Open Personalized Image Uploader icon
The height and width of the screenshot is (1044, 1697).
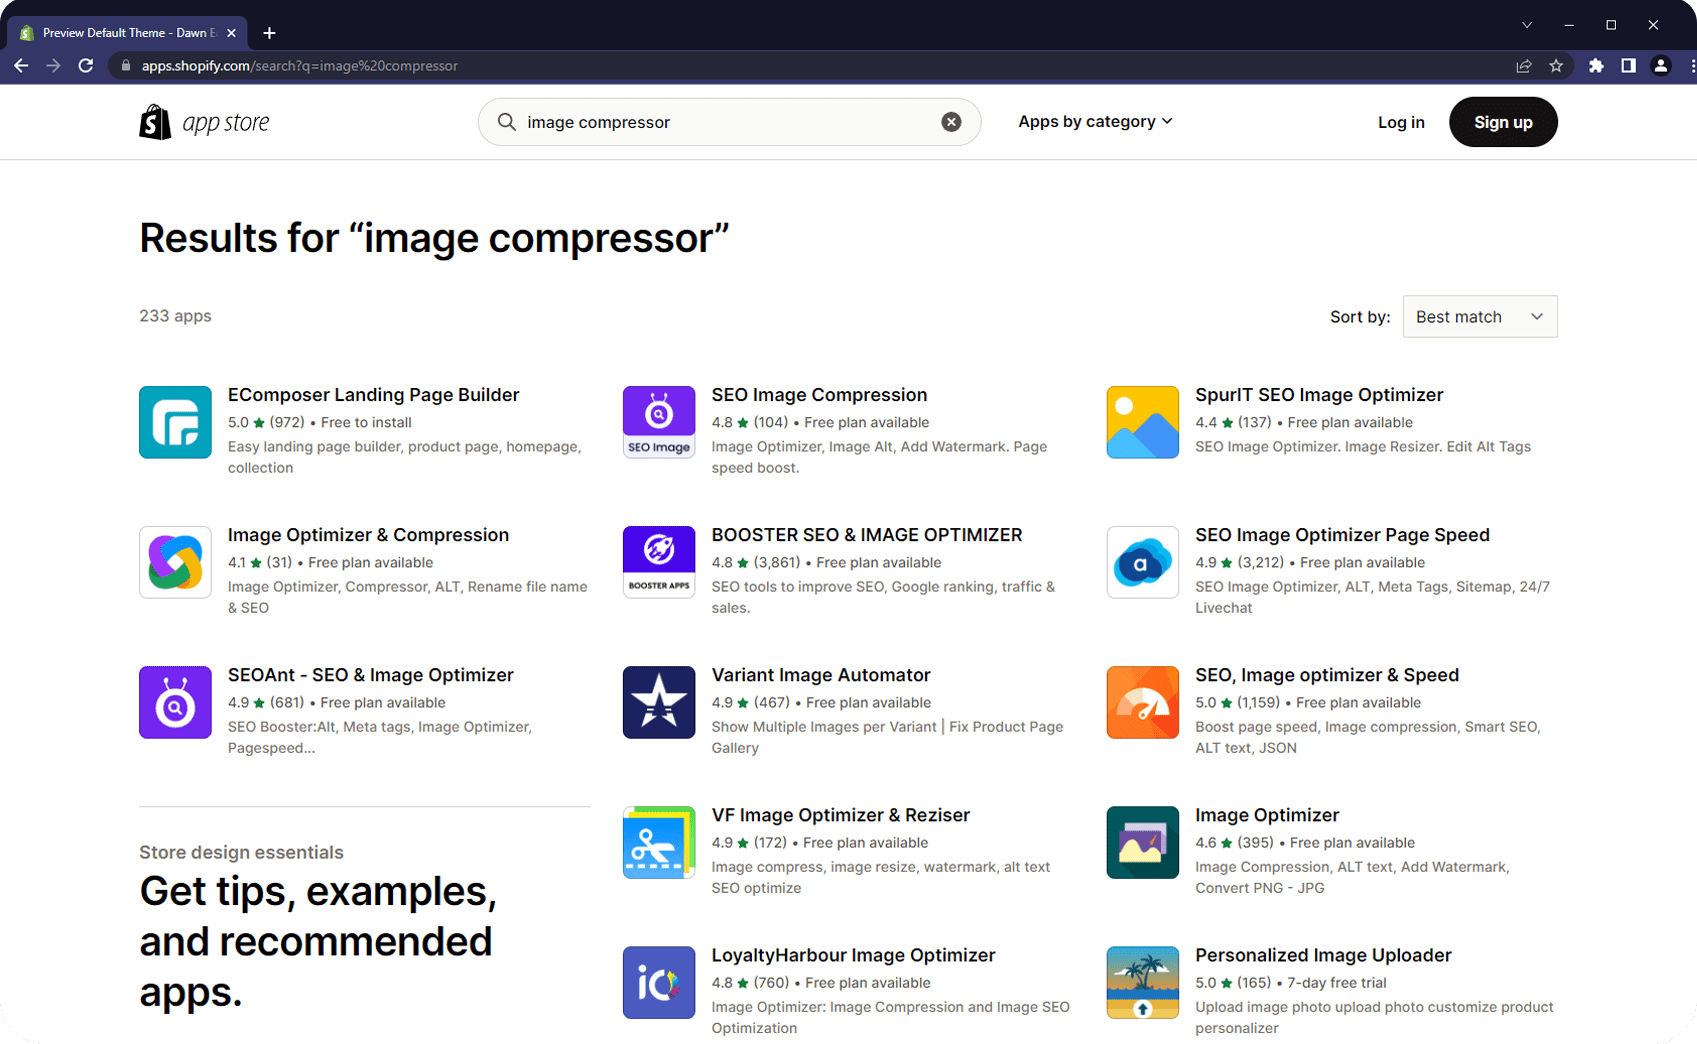(x=1143, y=982)
